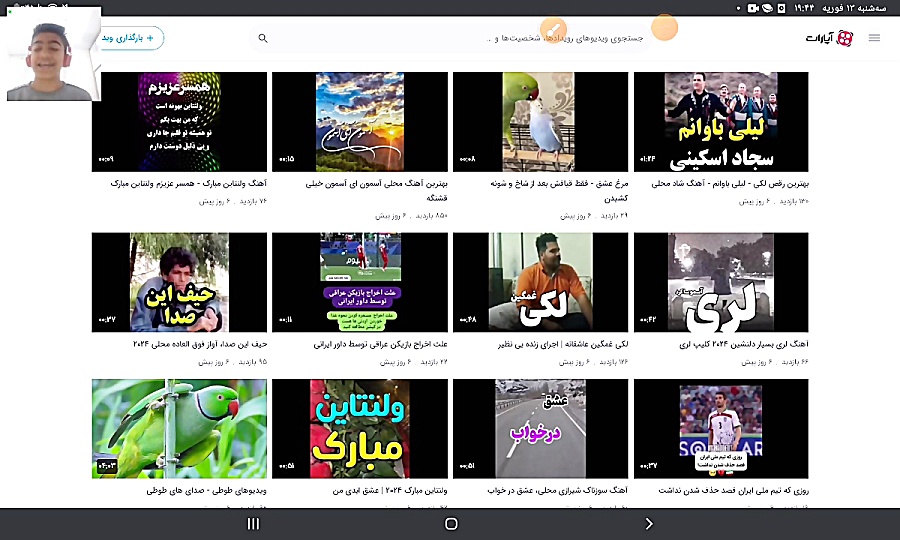This screenshot has height=540, width=900.
Task: Click the status bar date سه‌شنبه ۱۳ فوریه
Action: coord(855,8)
